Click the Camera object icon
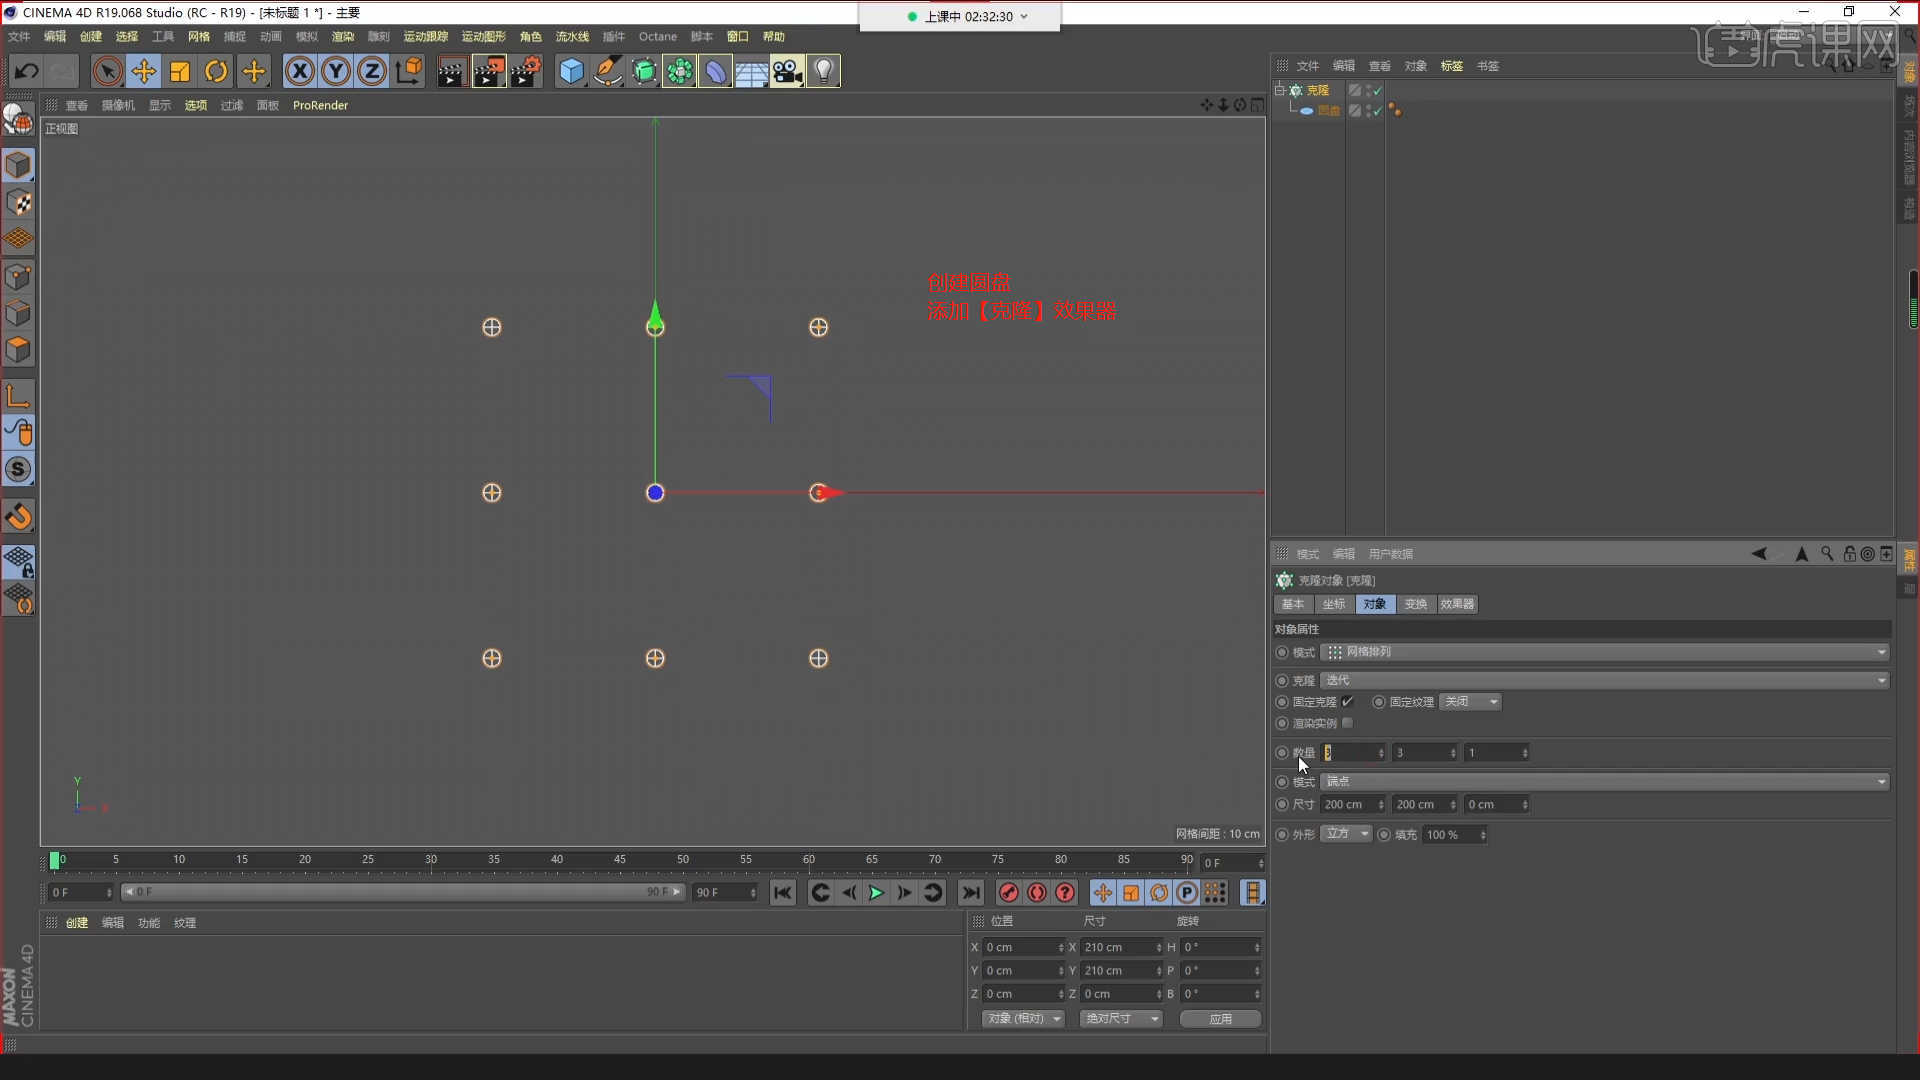 [787, 71]
